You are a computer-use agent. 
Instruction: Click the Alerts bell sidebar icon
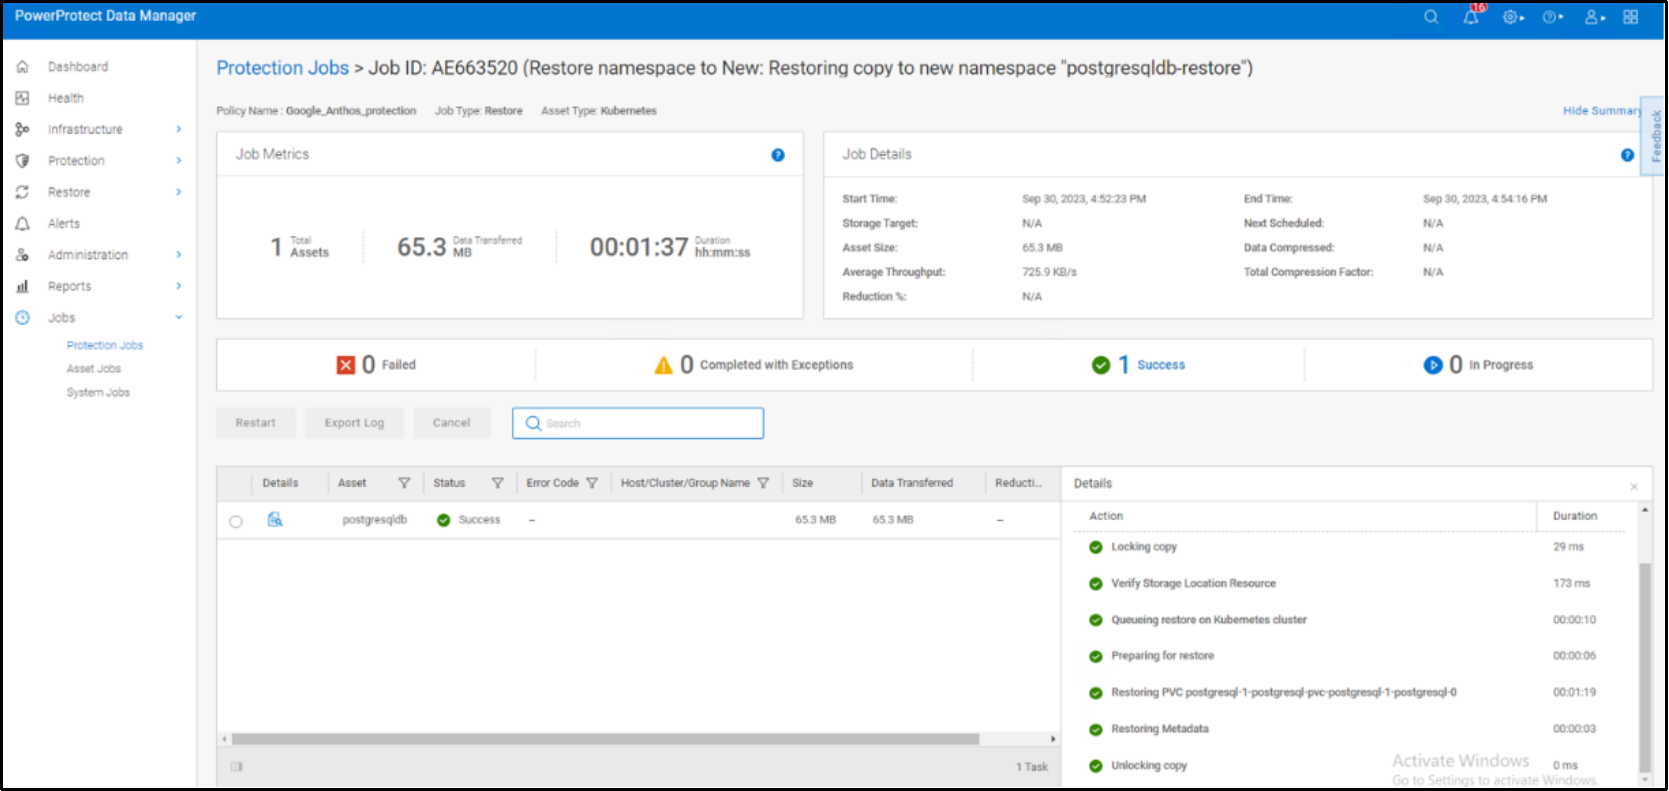22,223
